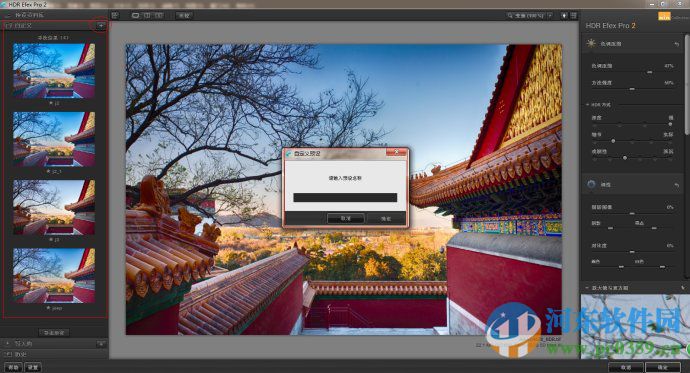Click the preset name input field in dialog
Screen dimensions: 690x373
345,197
